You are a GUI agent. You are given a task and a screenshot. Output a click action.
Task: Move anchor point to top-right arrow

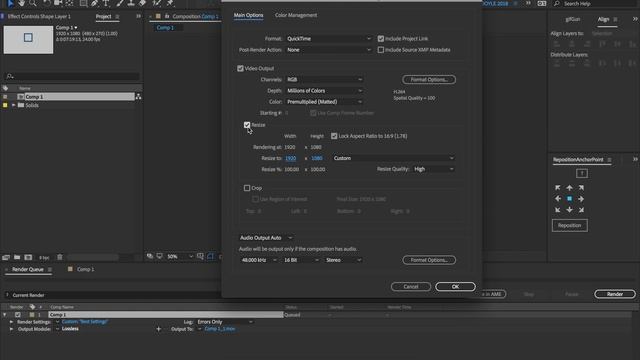tap(581, 188)
